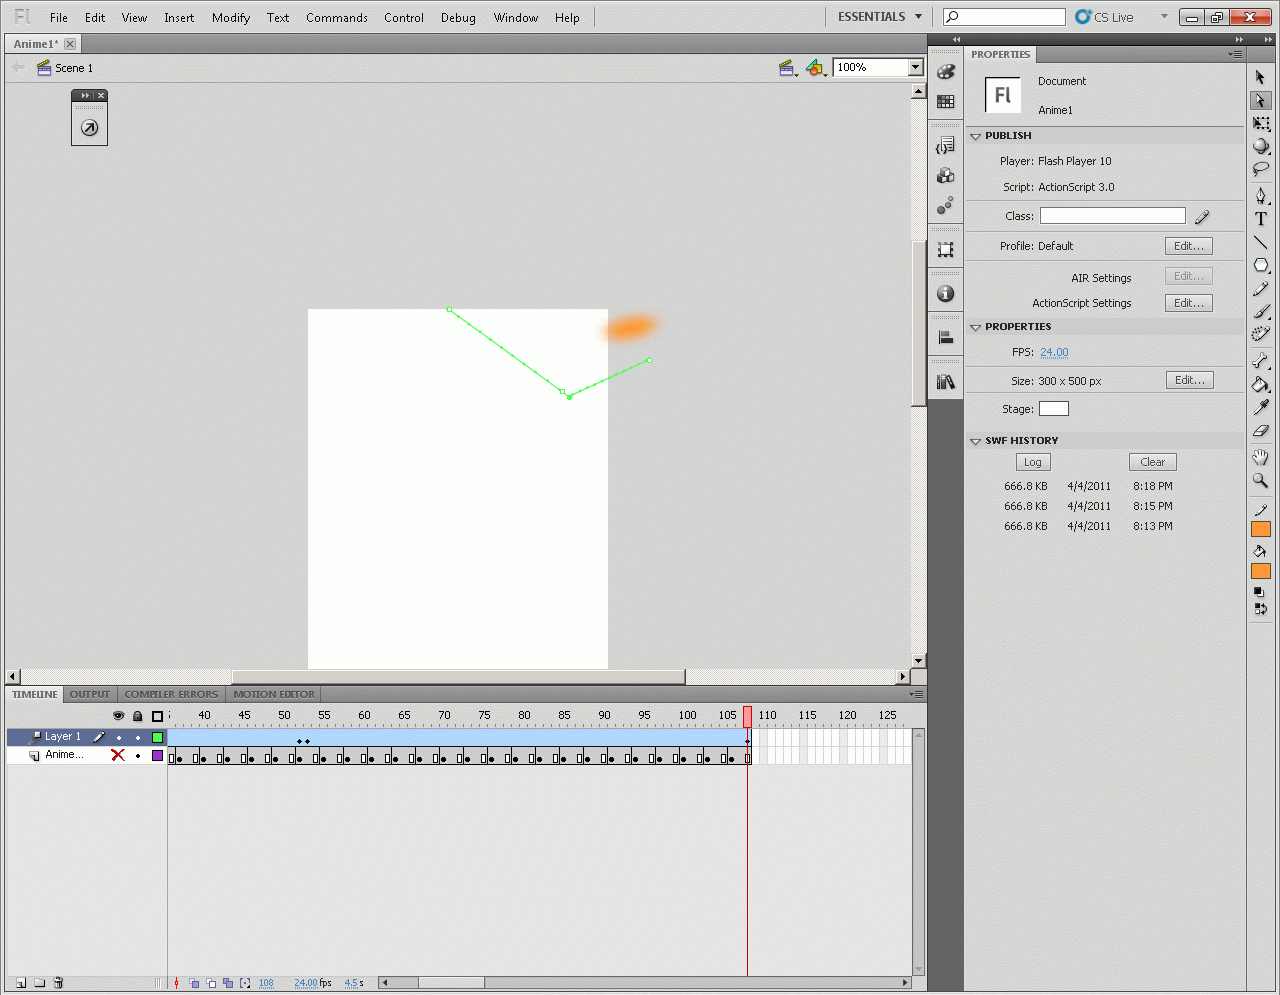Select the Subselection tool
The height and width of the screenshot is (995, 1280).
(1260, 100)
